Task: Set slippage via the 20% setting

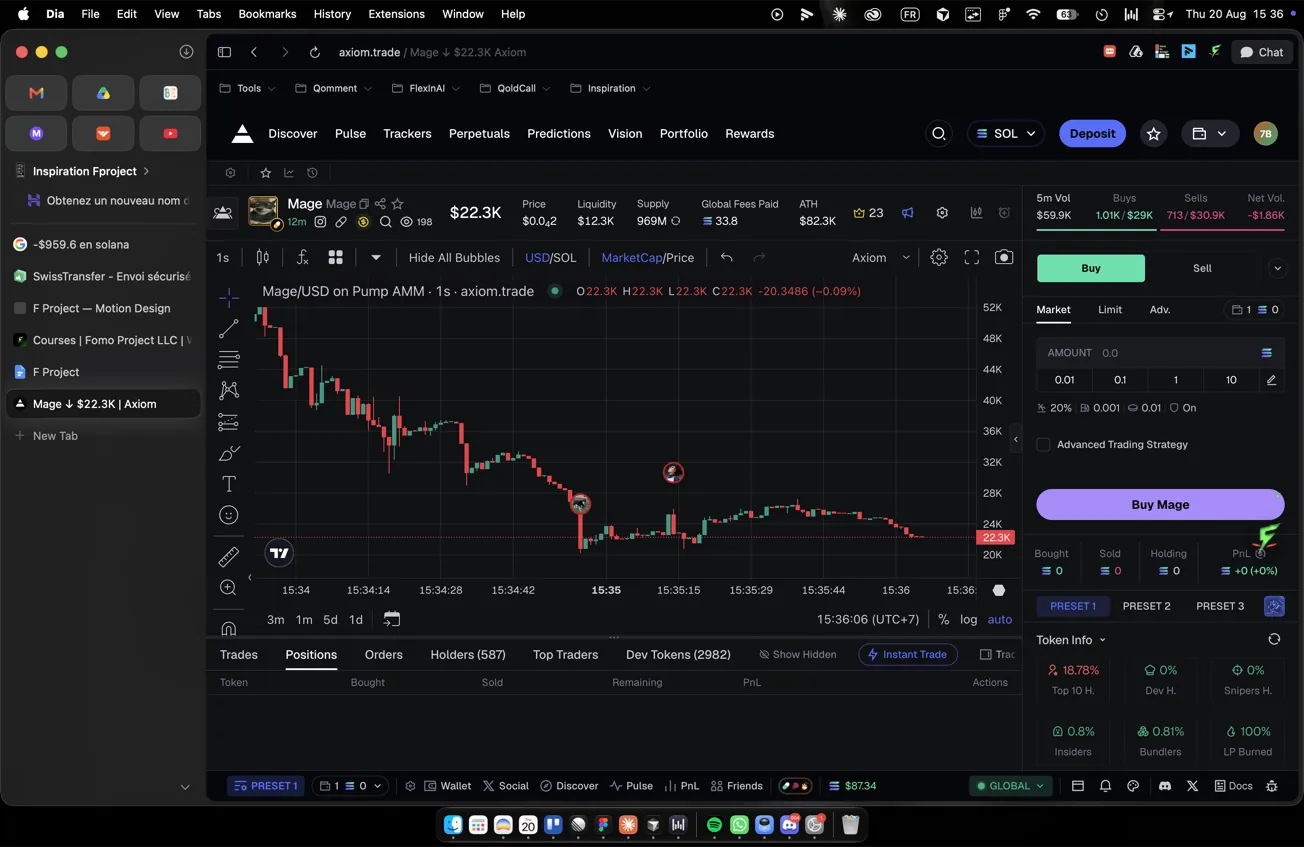Action: (1055, 408)
